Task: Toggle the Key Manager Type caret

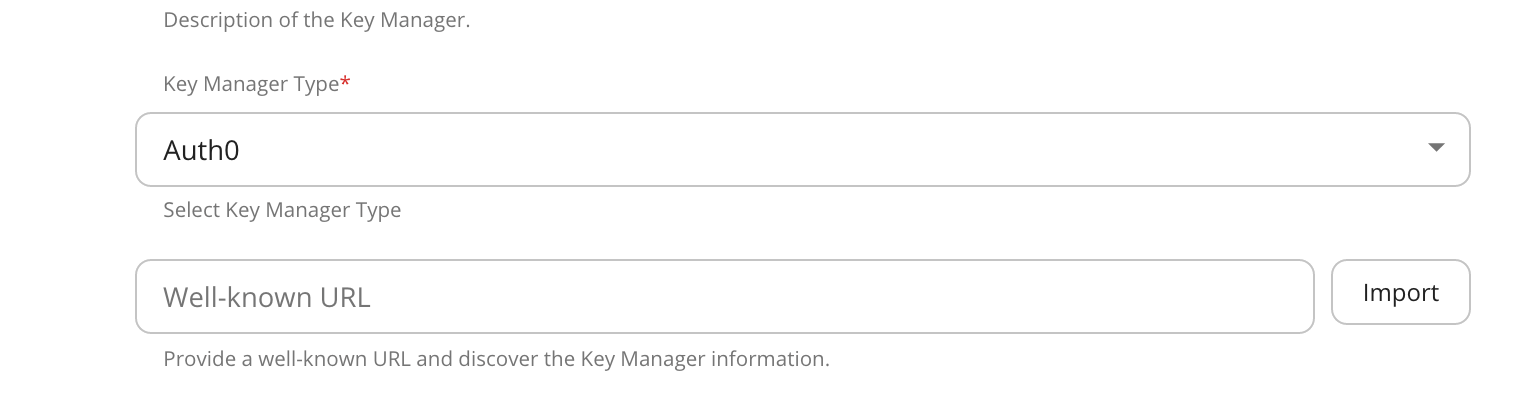Action: (x=1436, y=148)
